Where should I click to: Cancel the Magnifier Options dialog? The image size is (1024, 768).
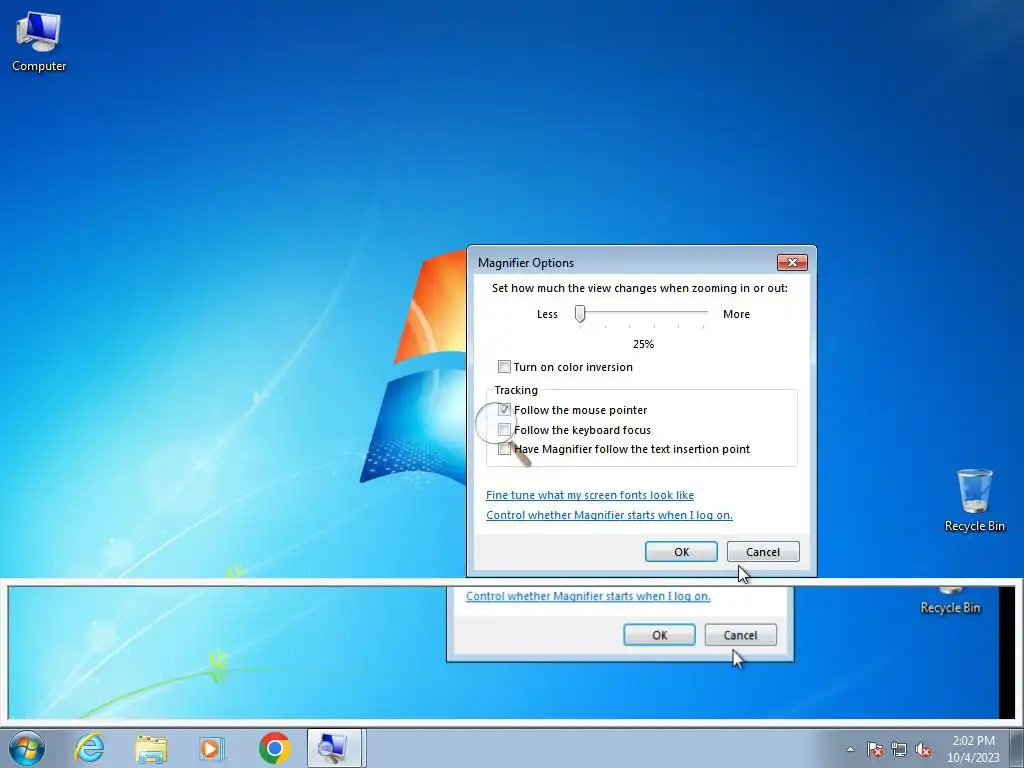(763, 552)
